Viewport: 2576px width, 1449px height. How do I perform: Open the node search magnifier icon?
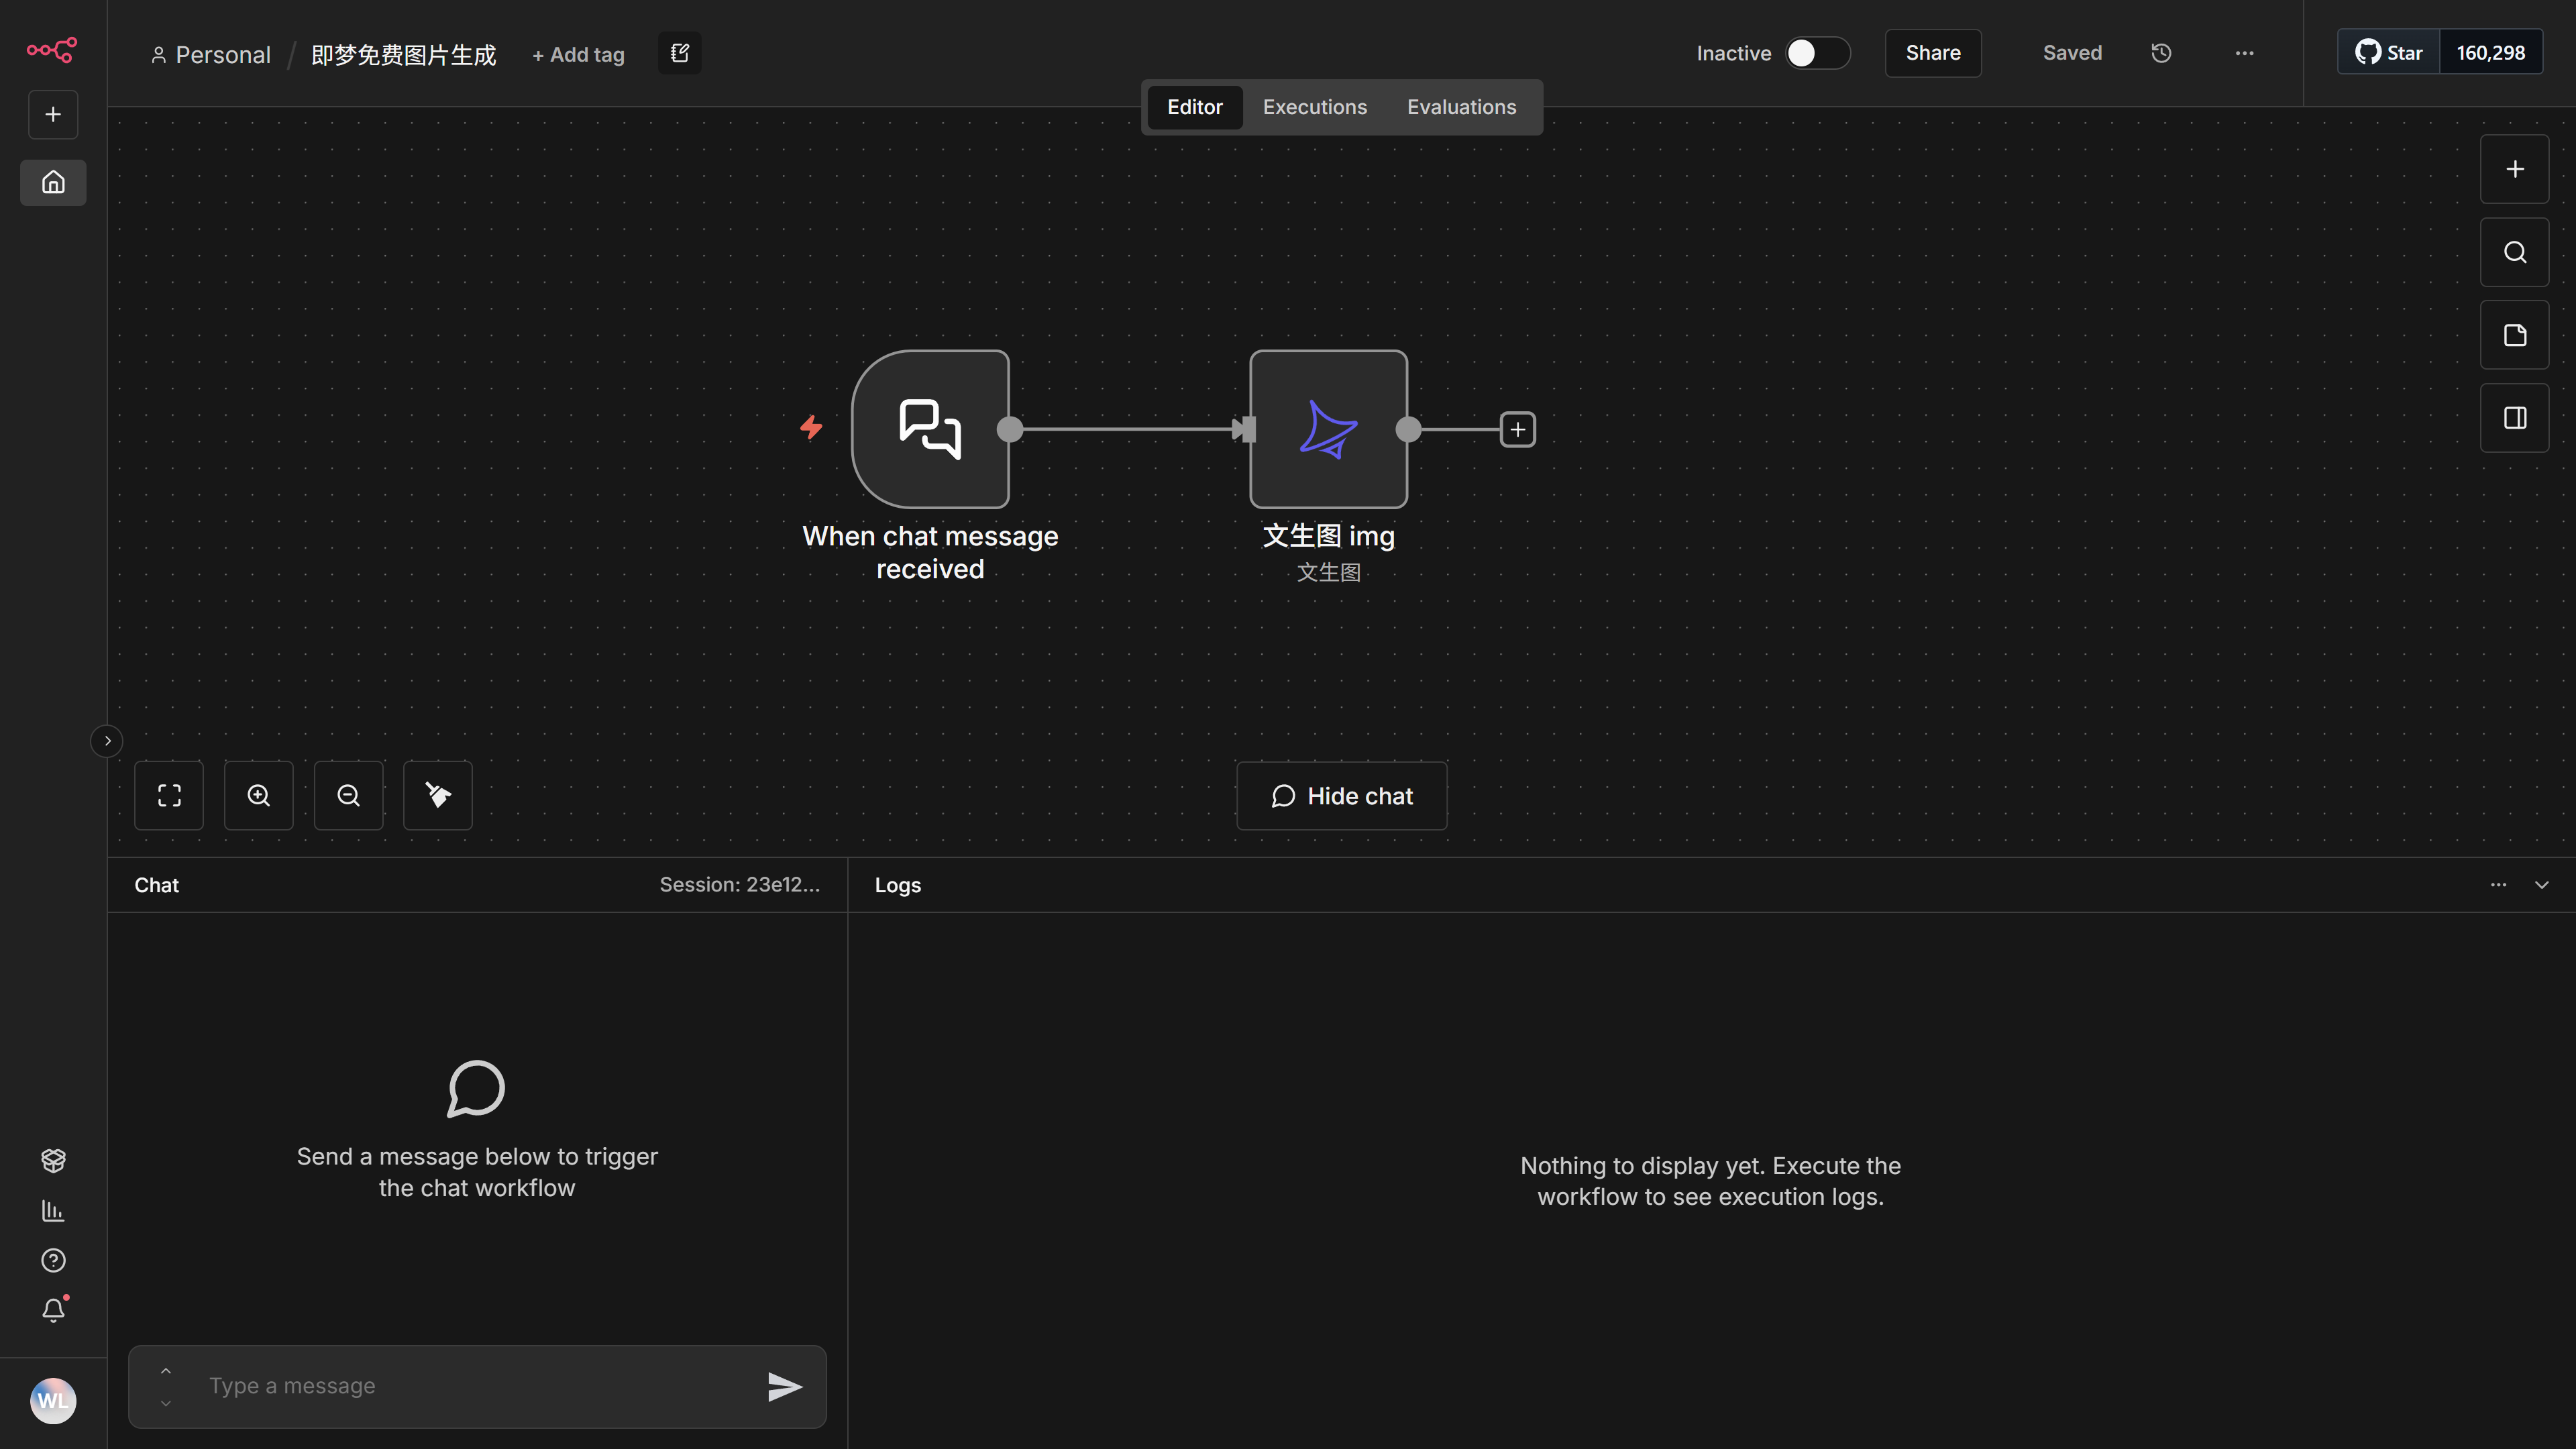pyautogui.click(x=2514, y=252)
